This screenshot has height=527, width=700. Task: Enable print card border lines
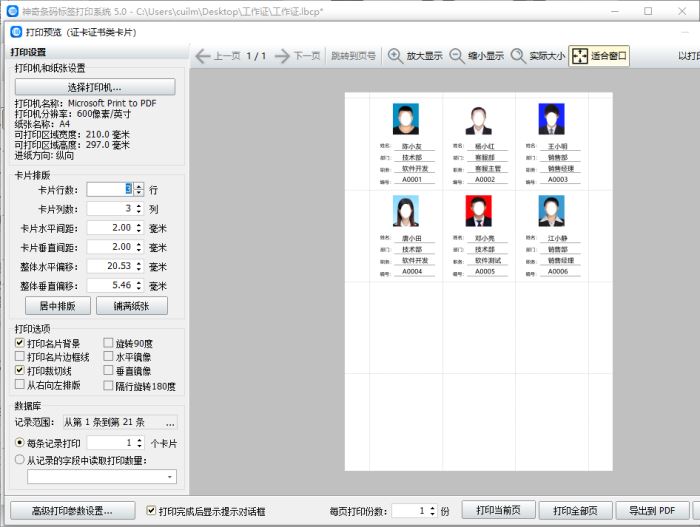(x=20, y=356)
